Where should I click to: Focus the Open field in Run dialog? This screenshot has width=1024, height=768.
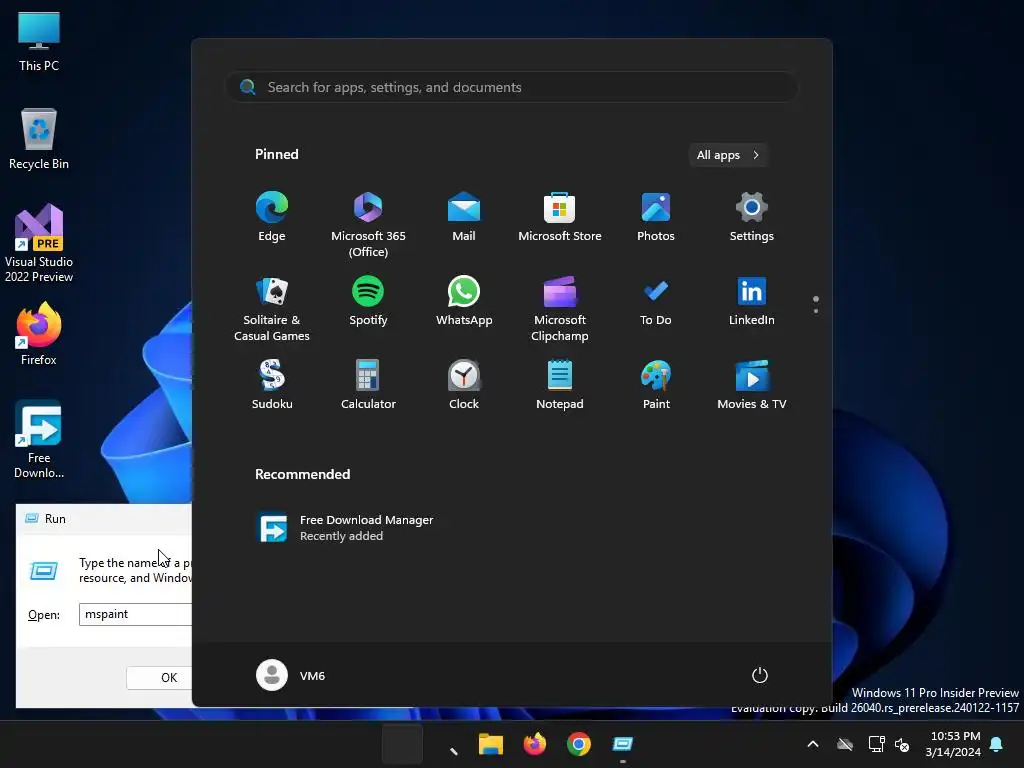tap(135, 614)
